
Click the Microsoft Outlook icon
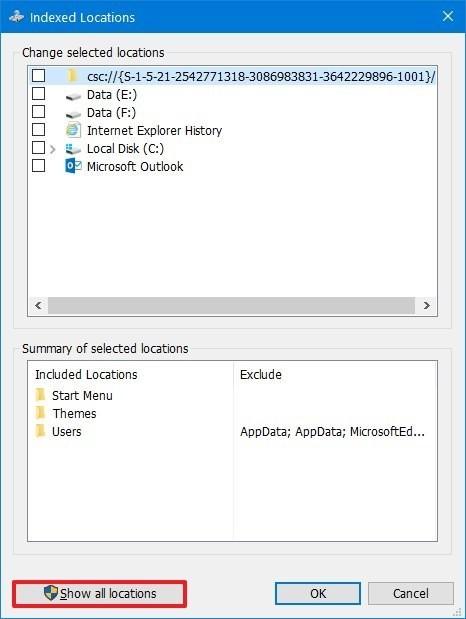click(x=73, y=166)
